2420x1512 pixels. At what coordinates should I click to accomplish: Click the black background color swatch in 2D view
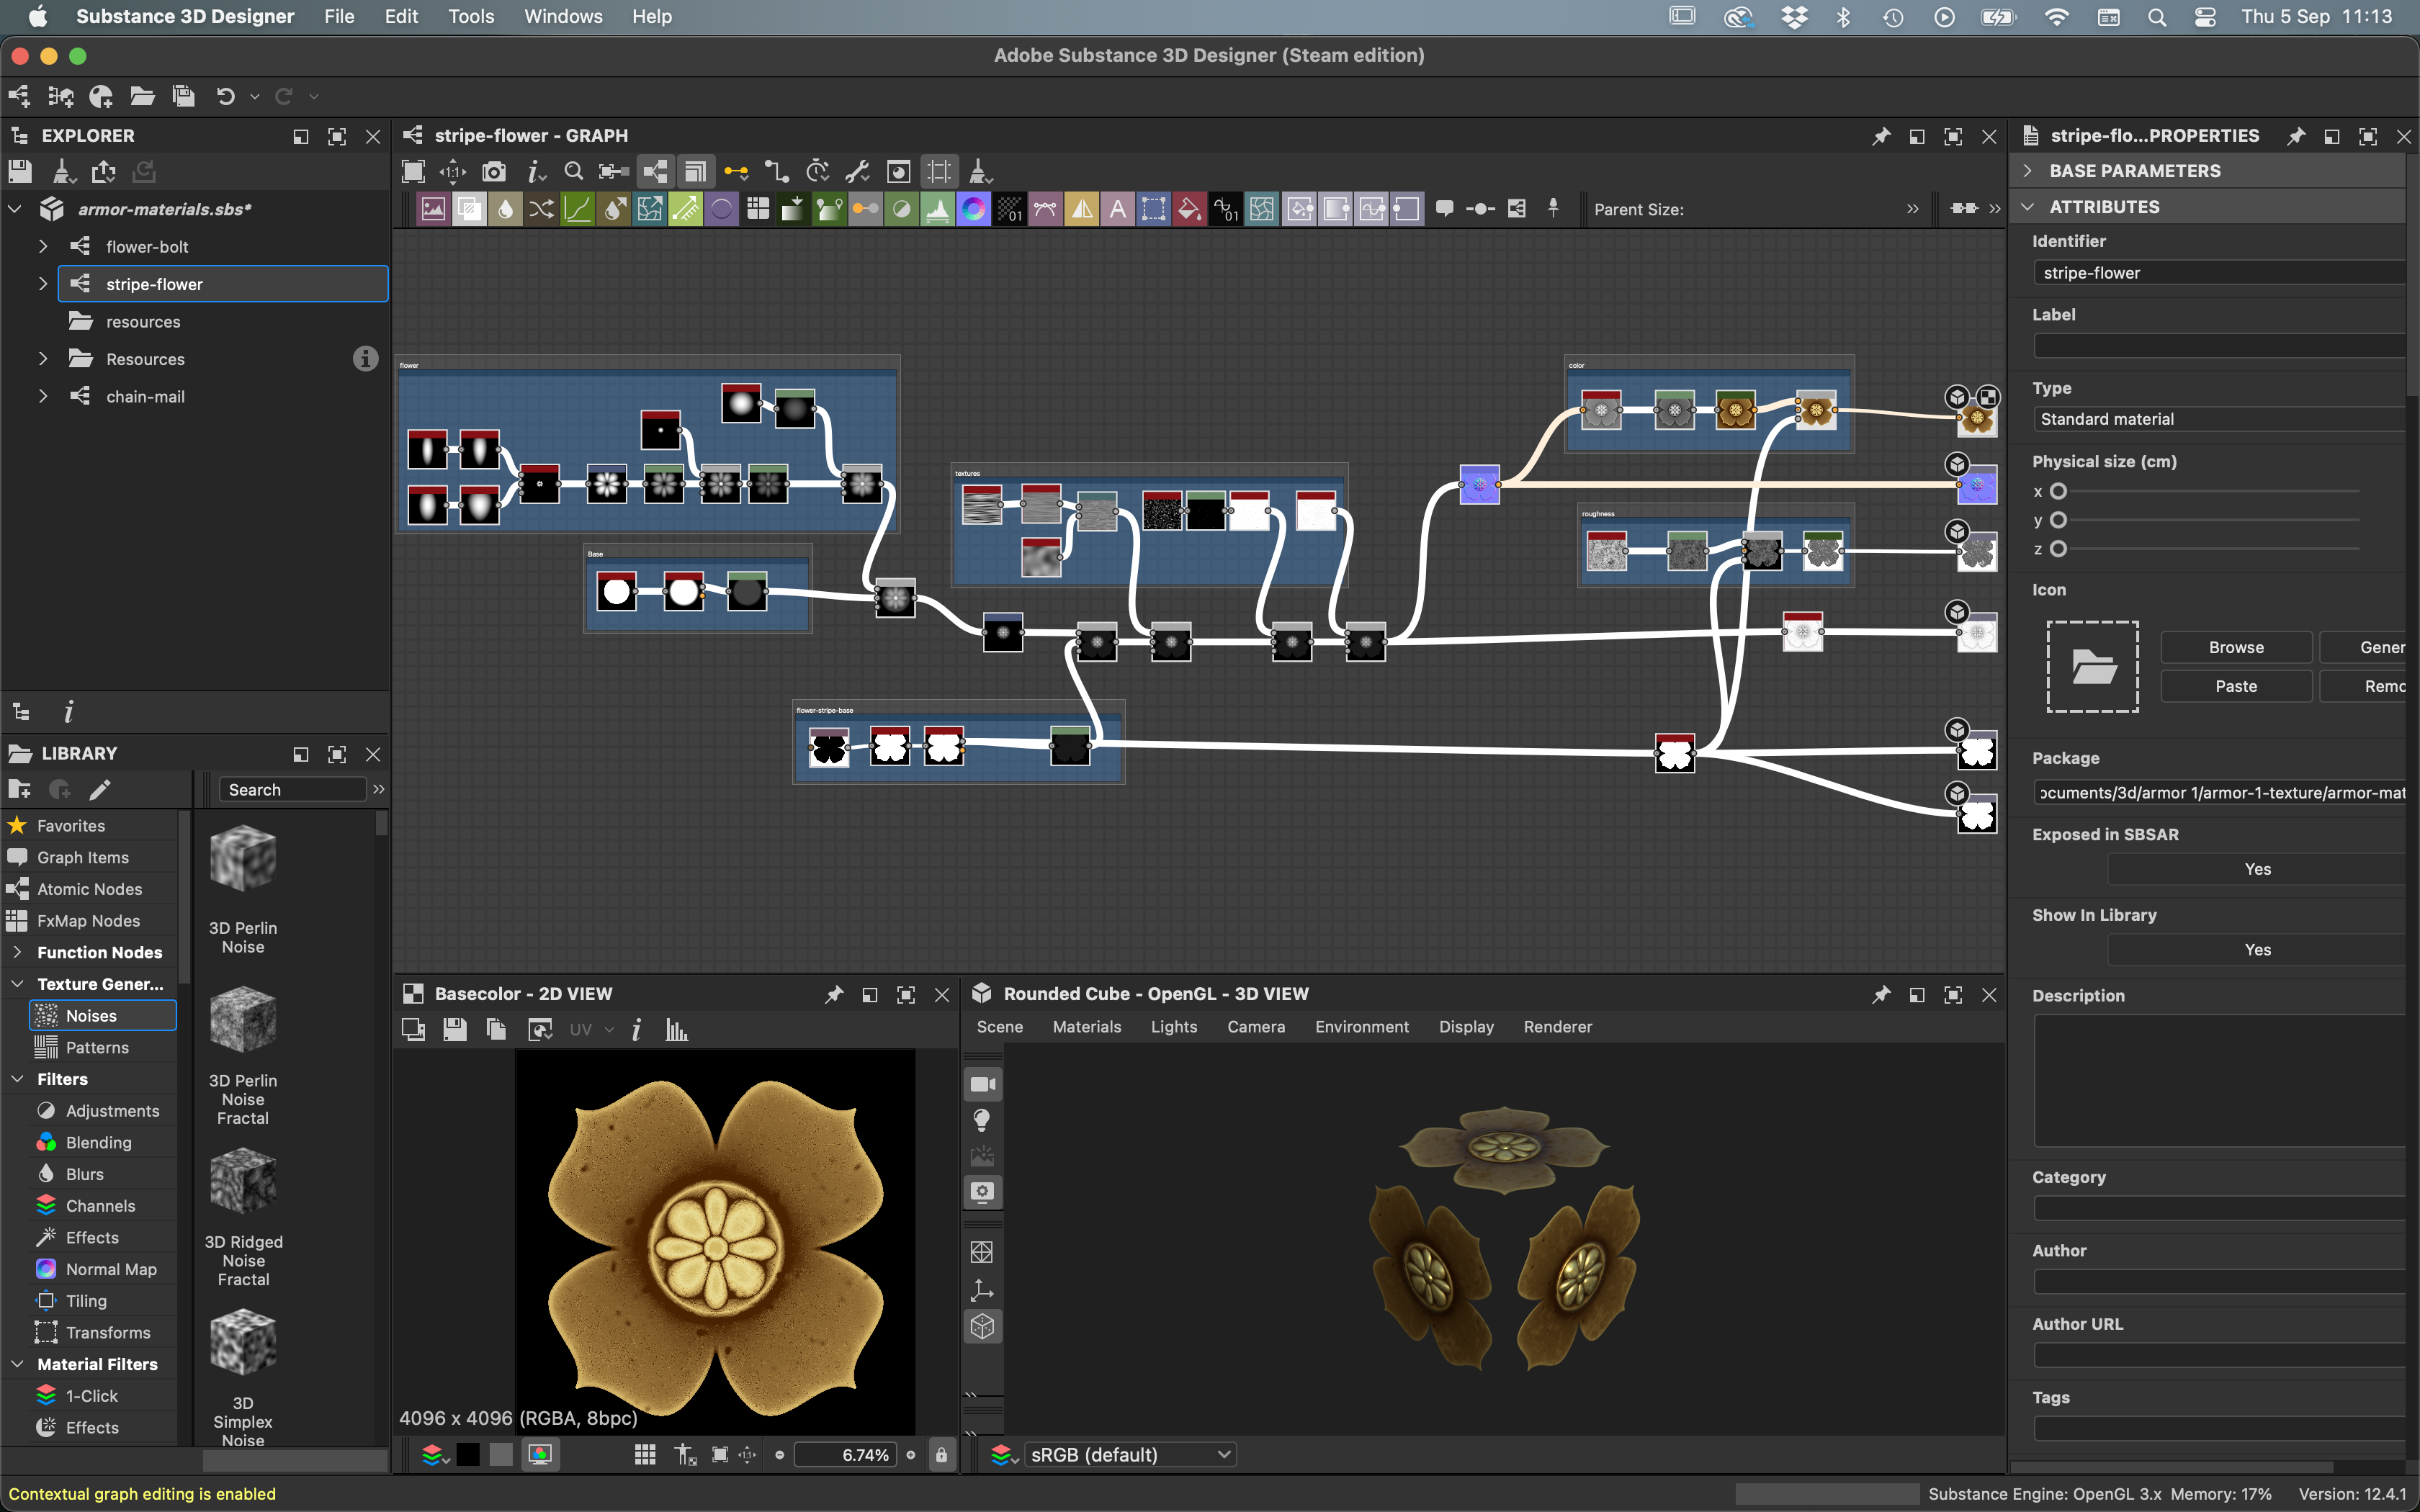point(468,1455)
